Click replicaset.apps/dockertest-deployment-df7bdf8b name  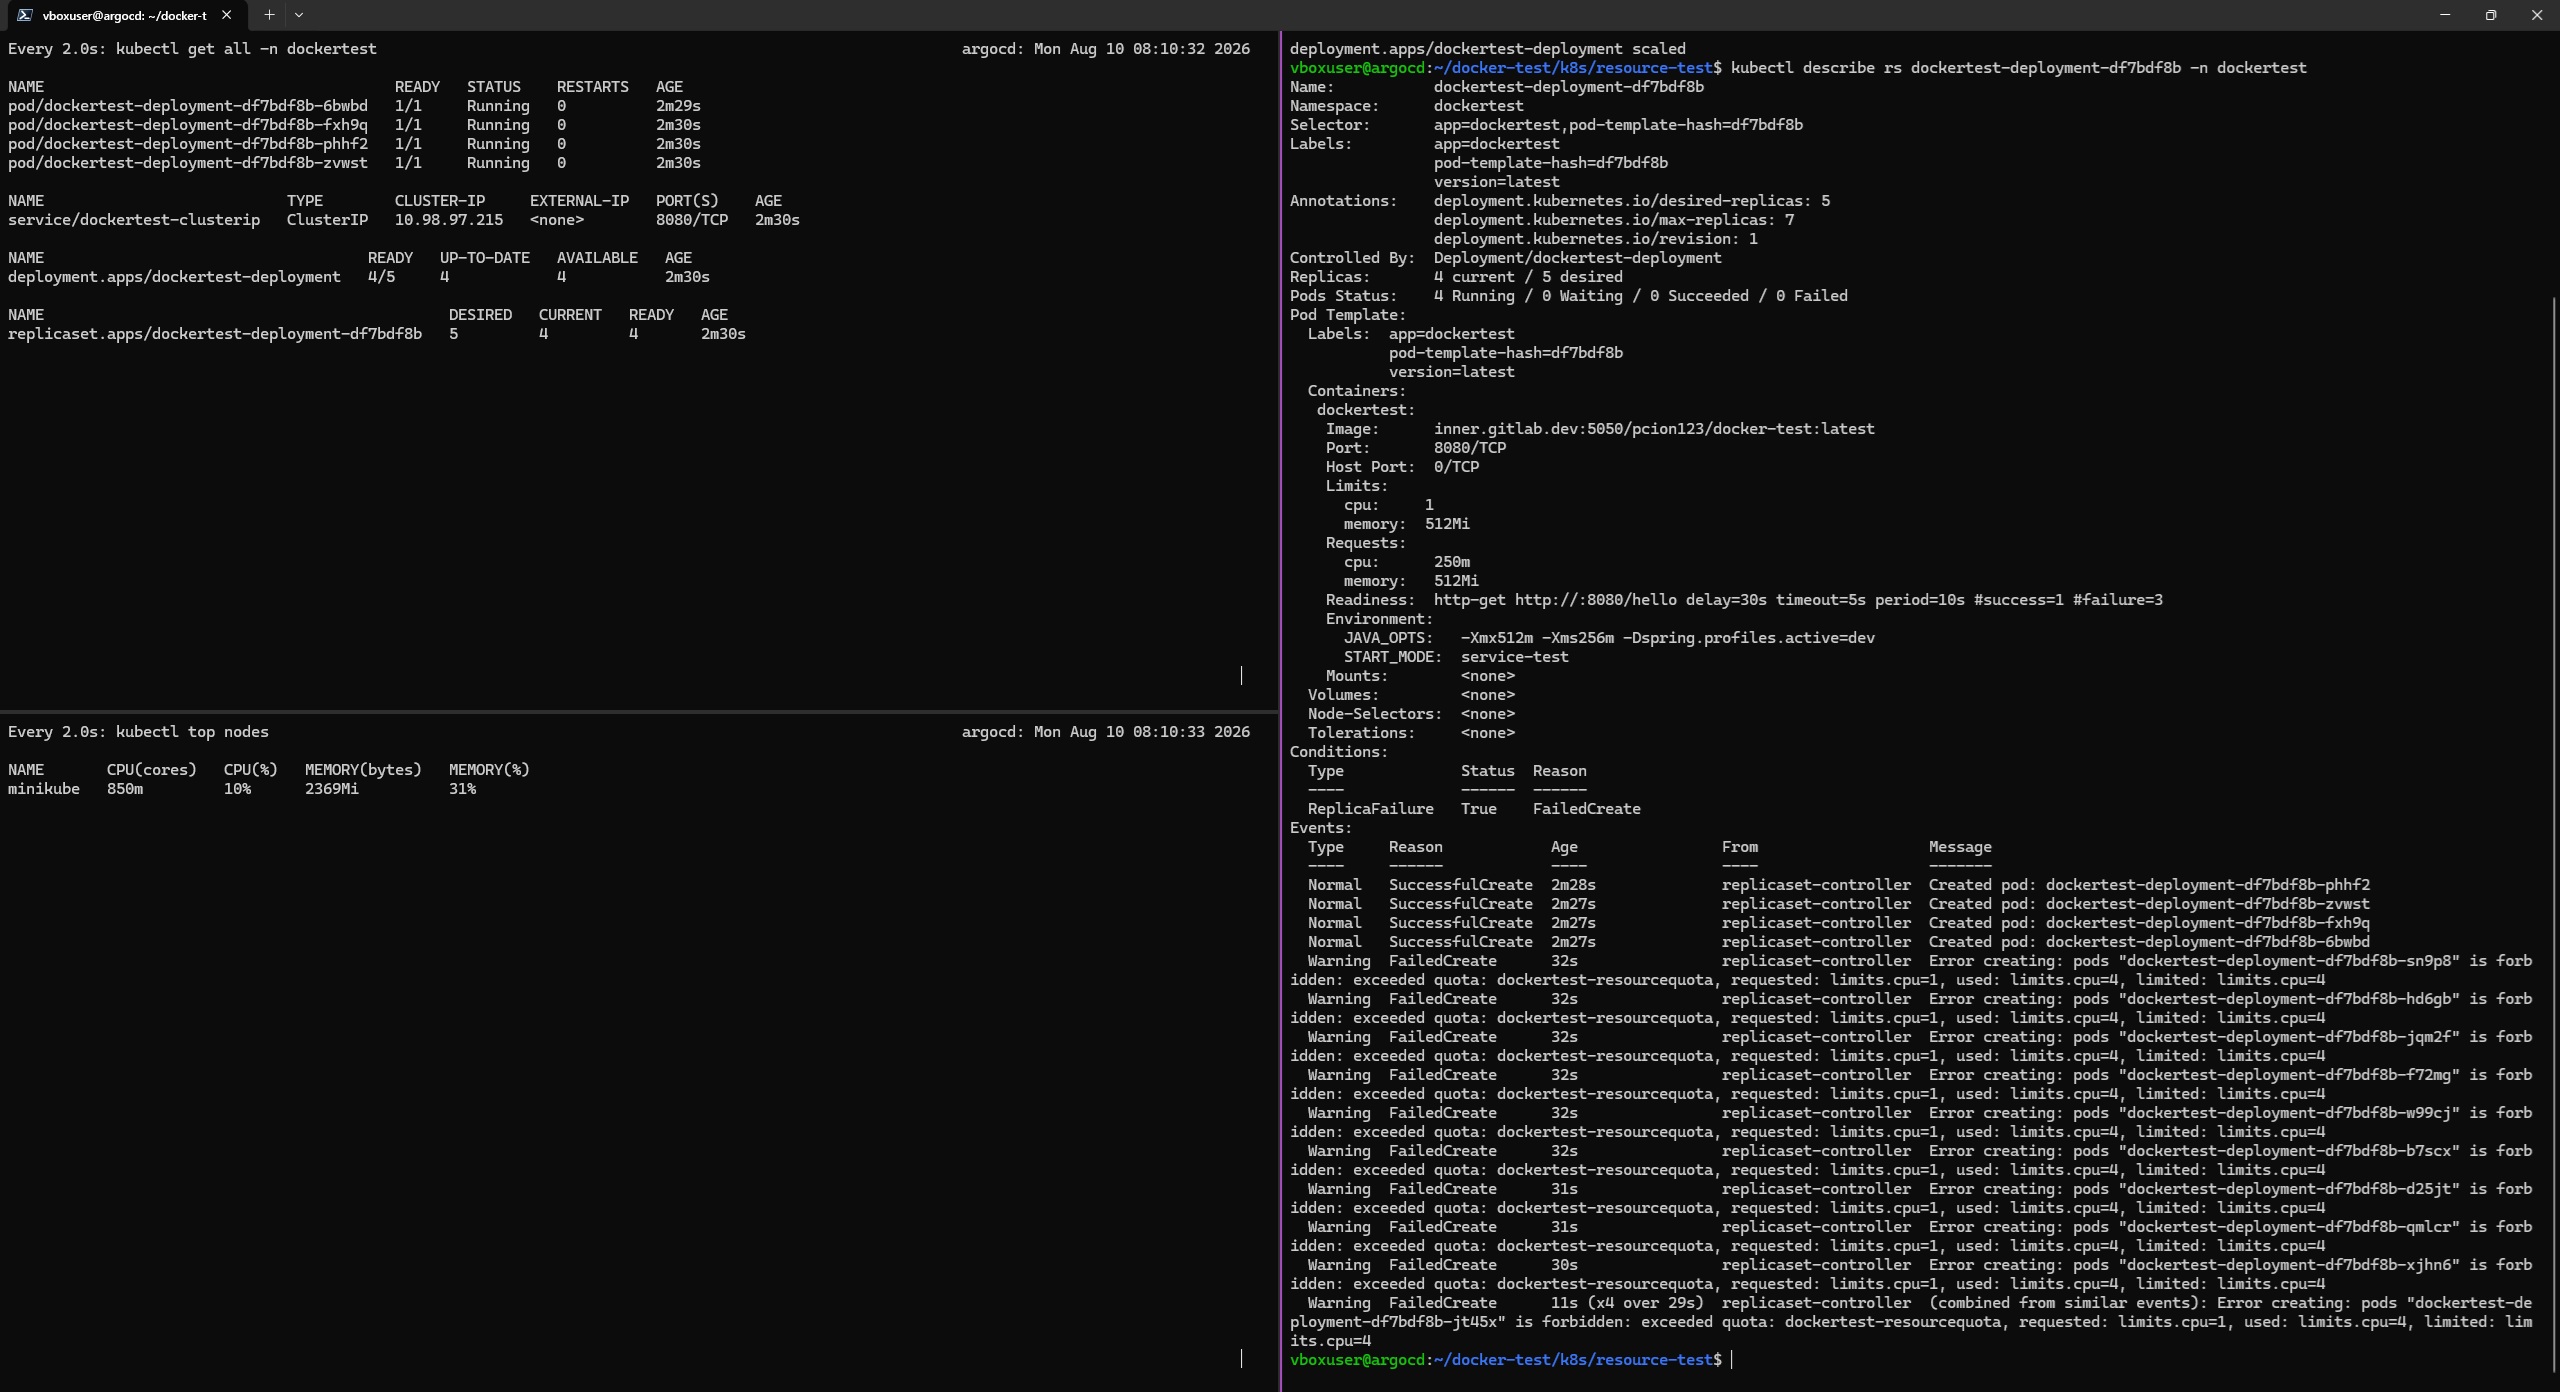[x=215, y=334]
